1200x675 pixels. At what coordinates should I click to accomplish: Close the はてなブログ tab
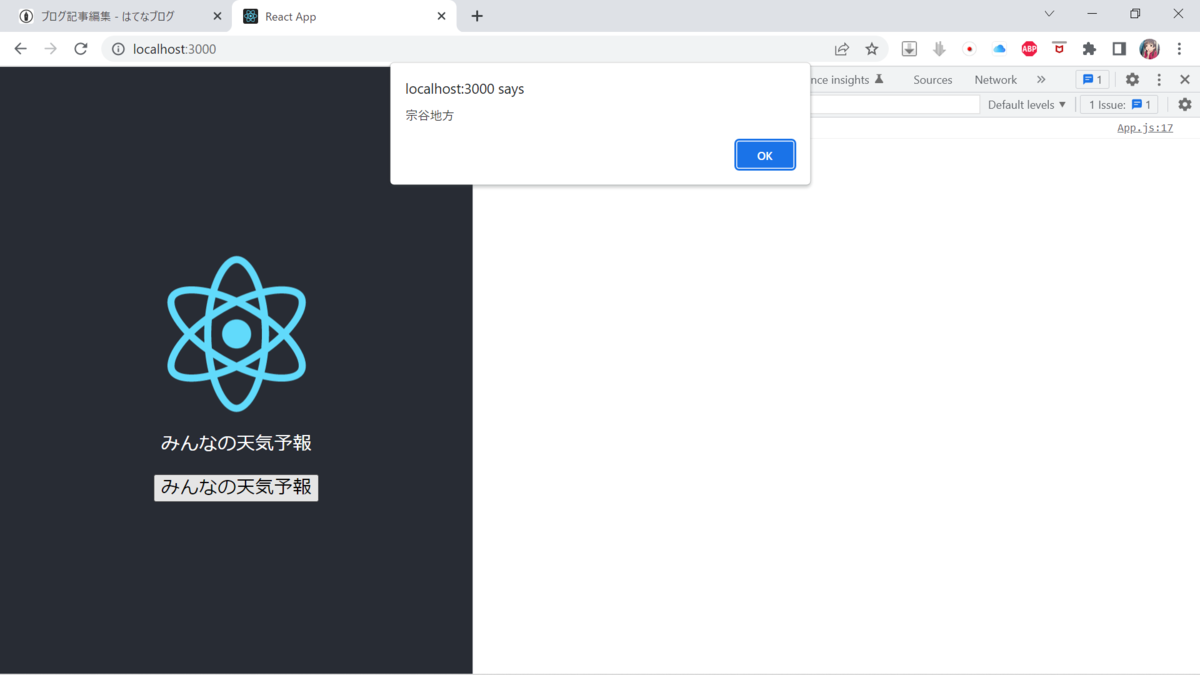tap(217, 16)
